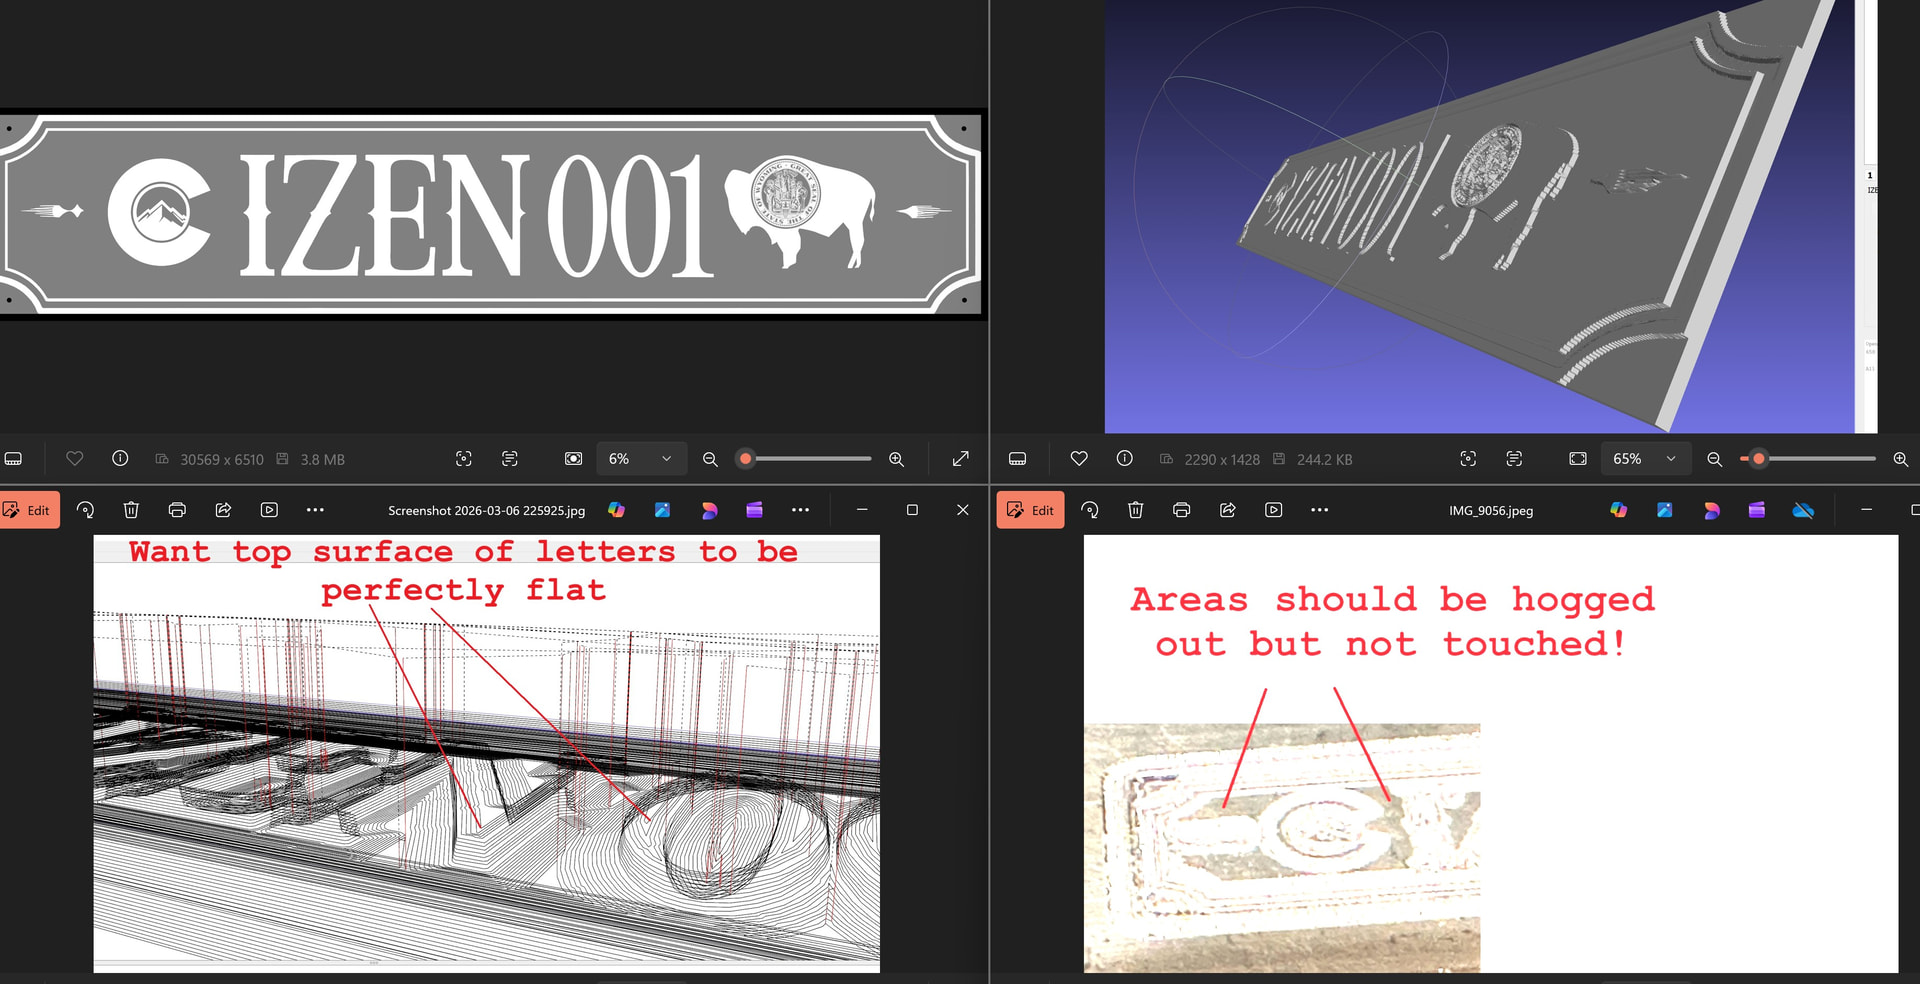Open three-dot menu right of Screenshot window's Clipchamp icon
The width and height of the screenshot is (1920, 984).
[800, 510]
